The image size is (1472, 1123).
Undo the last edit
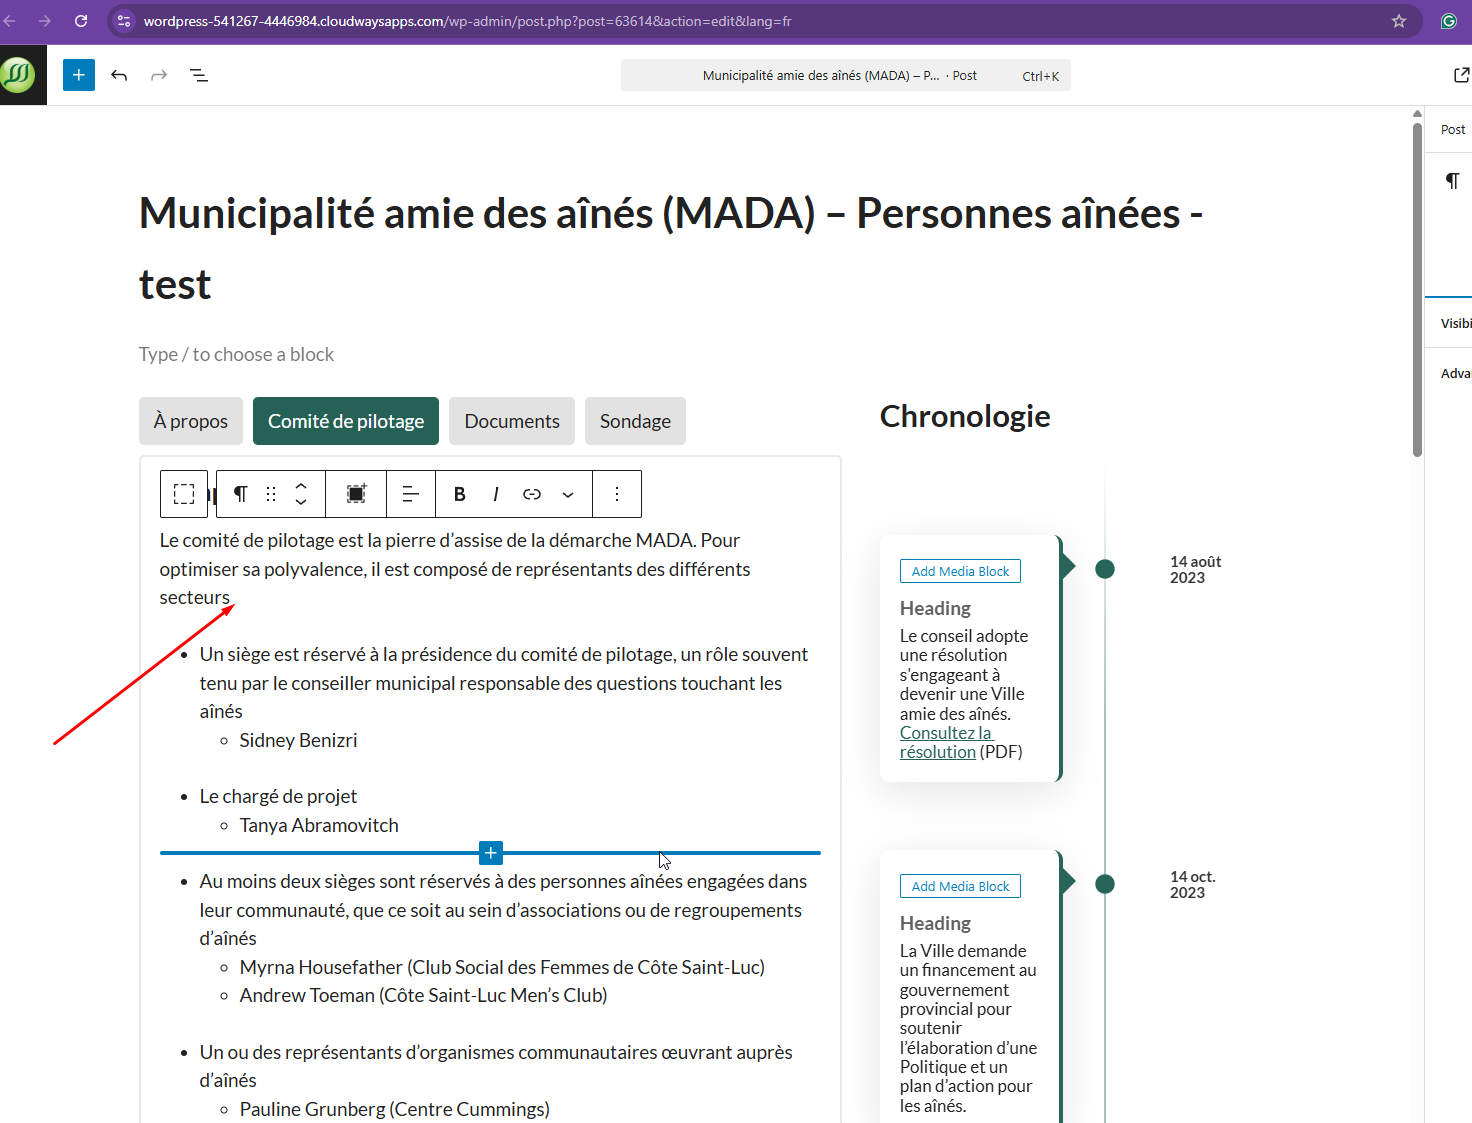pyautogui.click(x=119, y=75)
